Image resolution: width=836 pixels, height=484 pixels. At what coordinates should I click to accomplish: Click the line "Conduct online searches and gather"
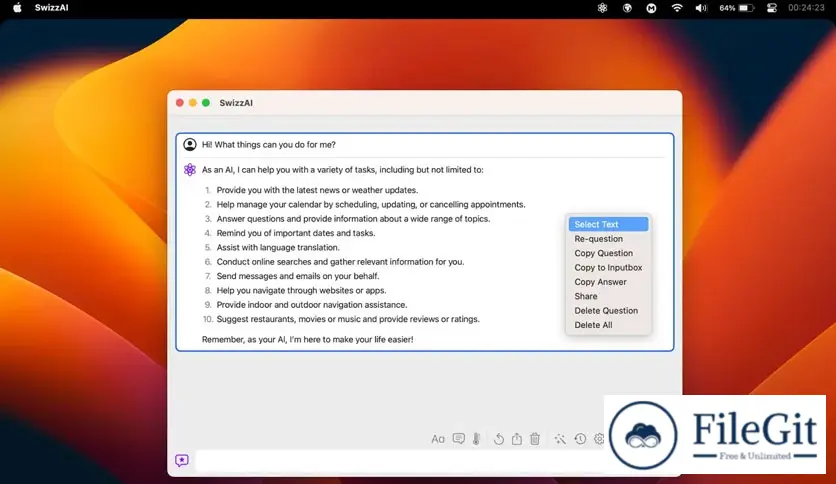click(x=340, y=262)
